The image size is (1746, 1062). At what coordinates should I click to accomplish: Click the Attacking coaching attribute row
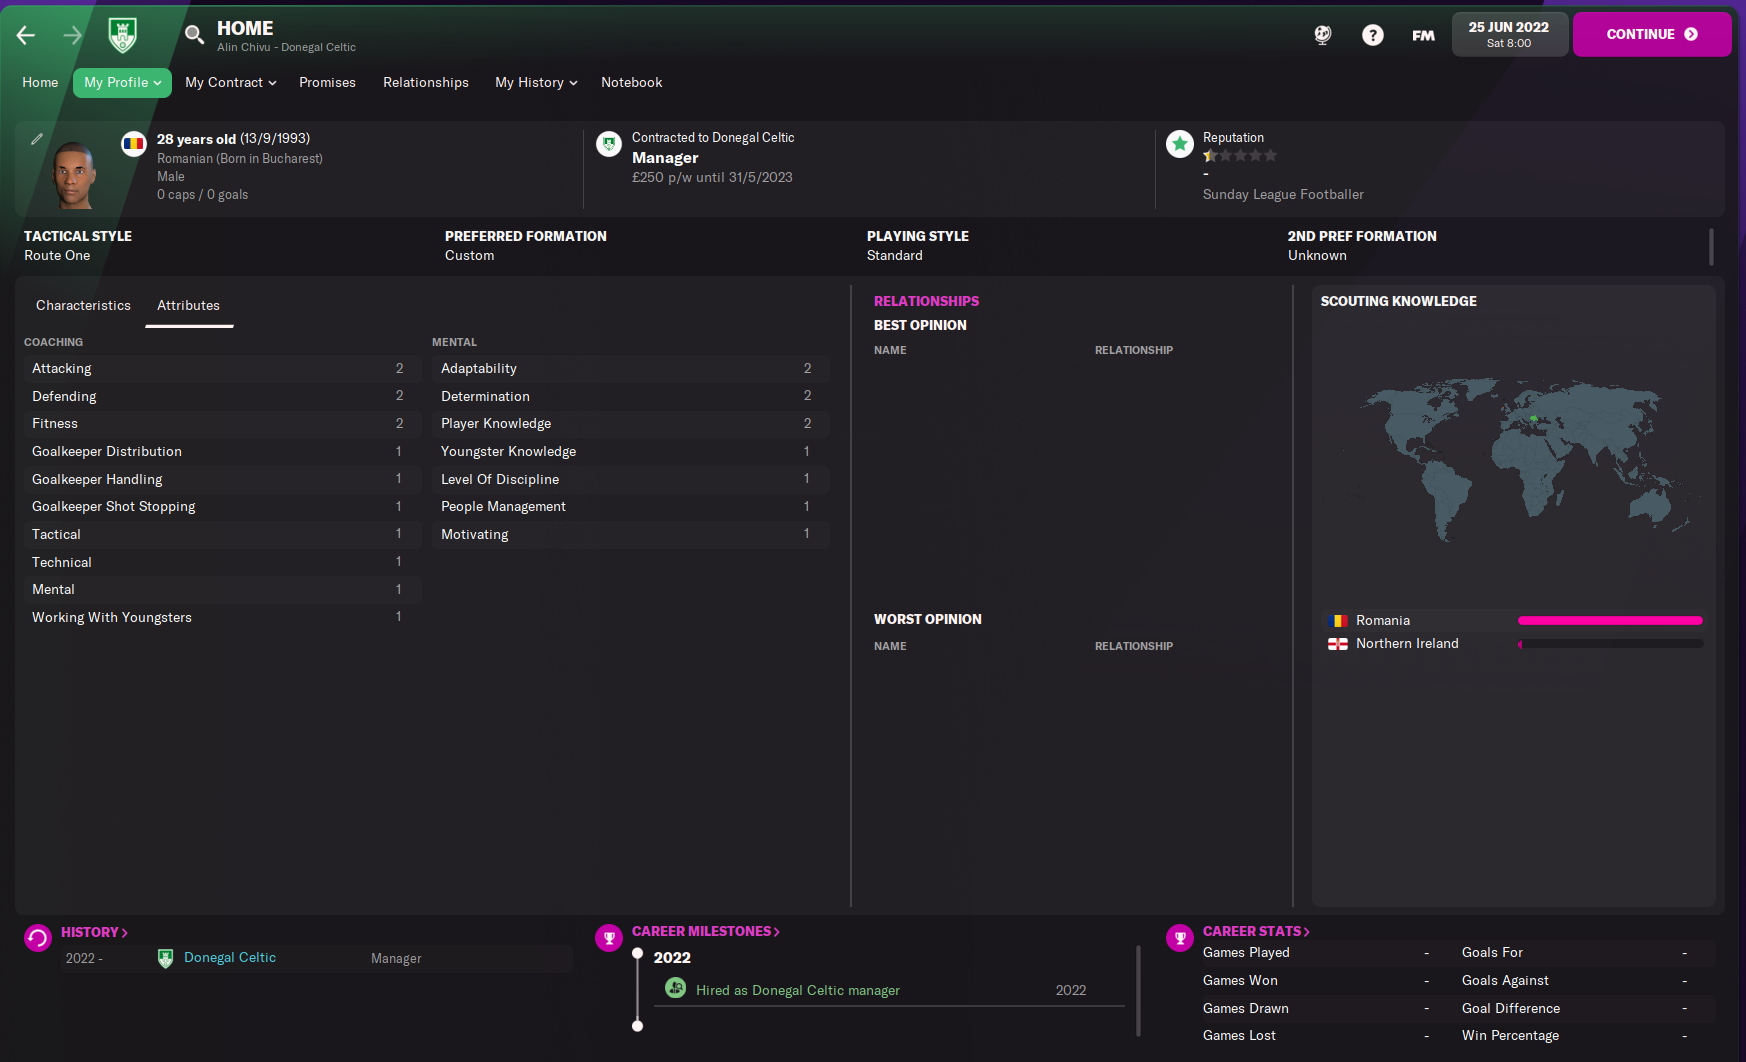click(222, 369)
